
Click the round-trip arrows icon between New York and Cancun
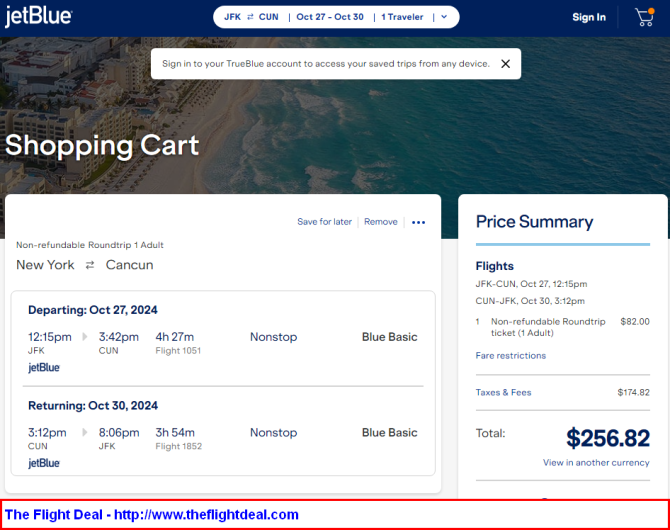[x=90, y=265]
